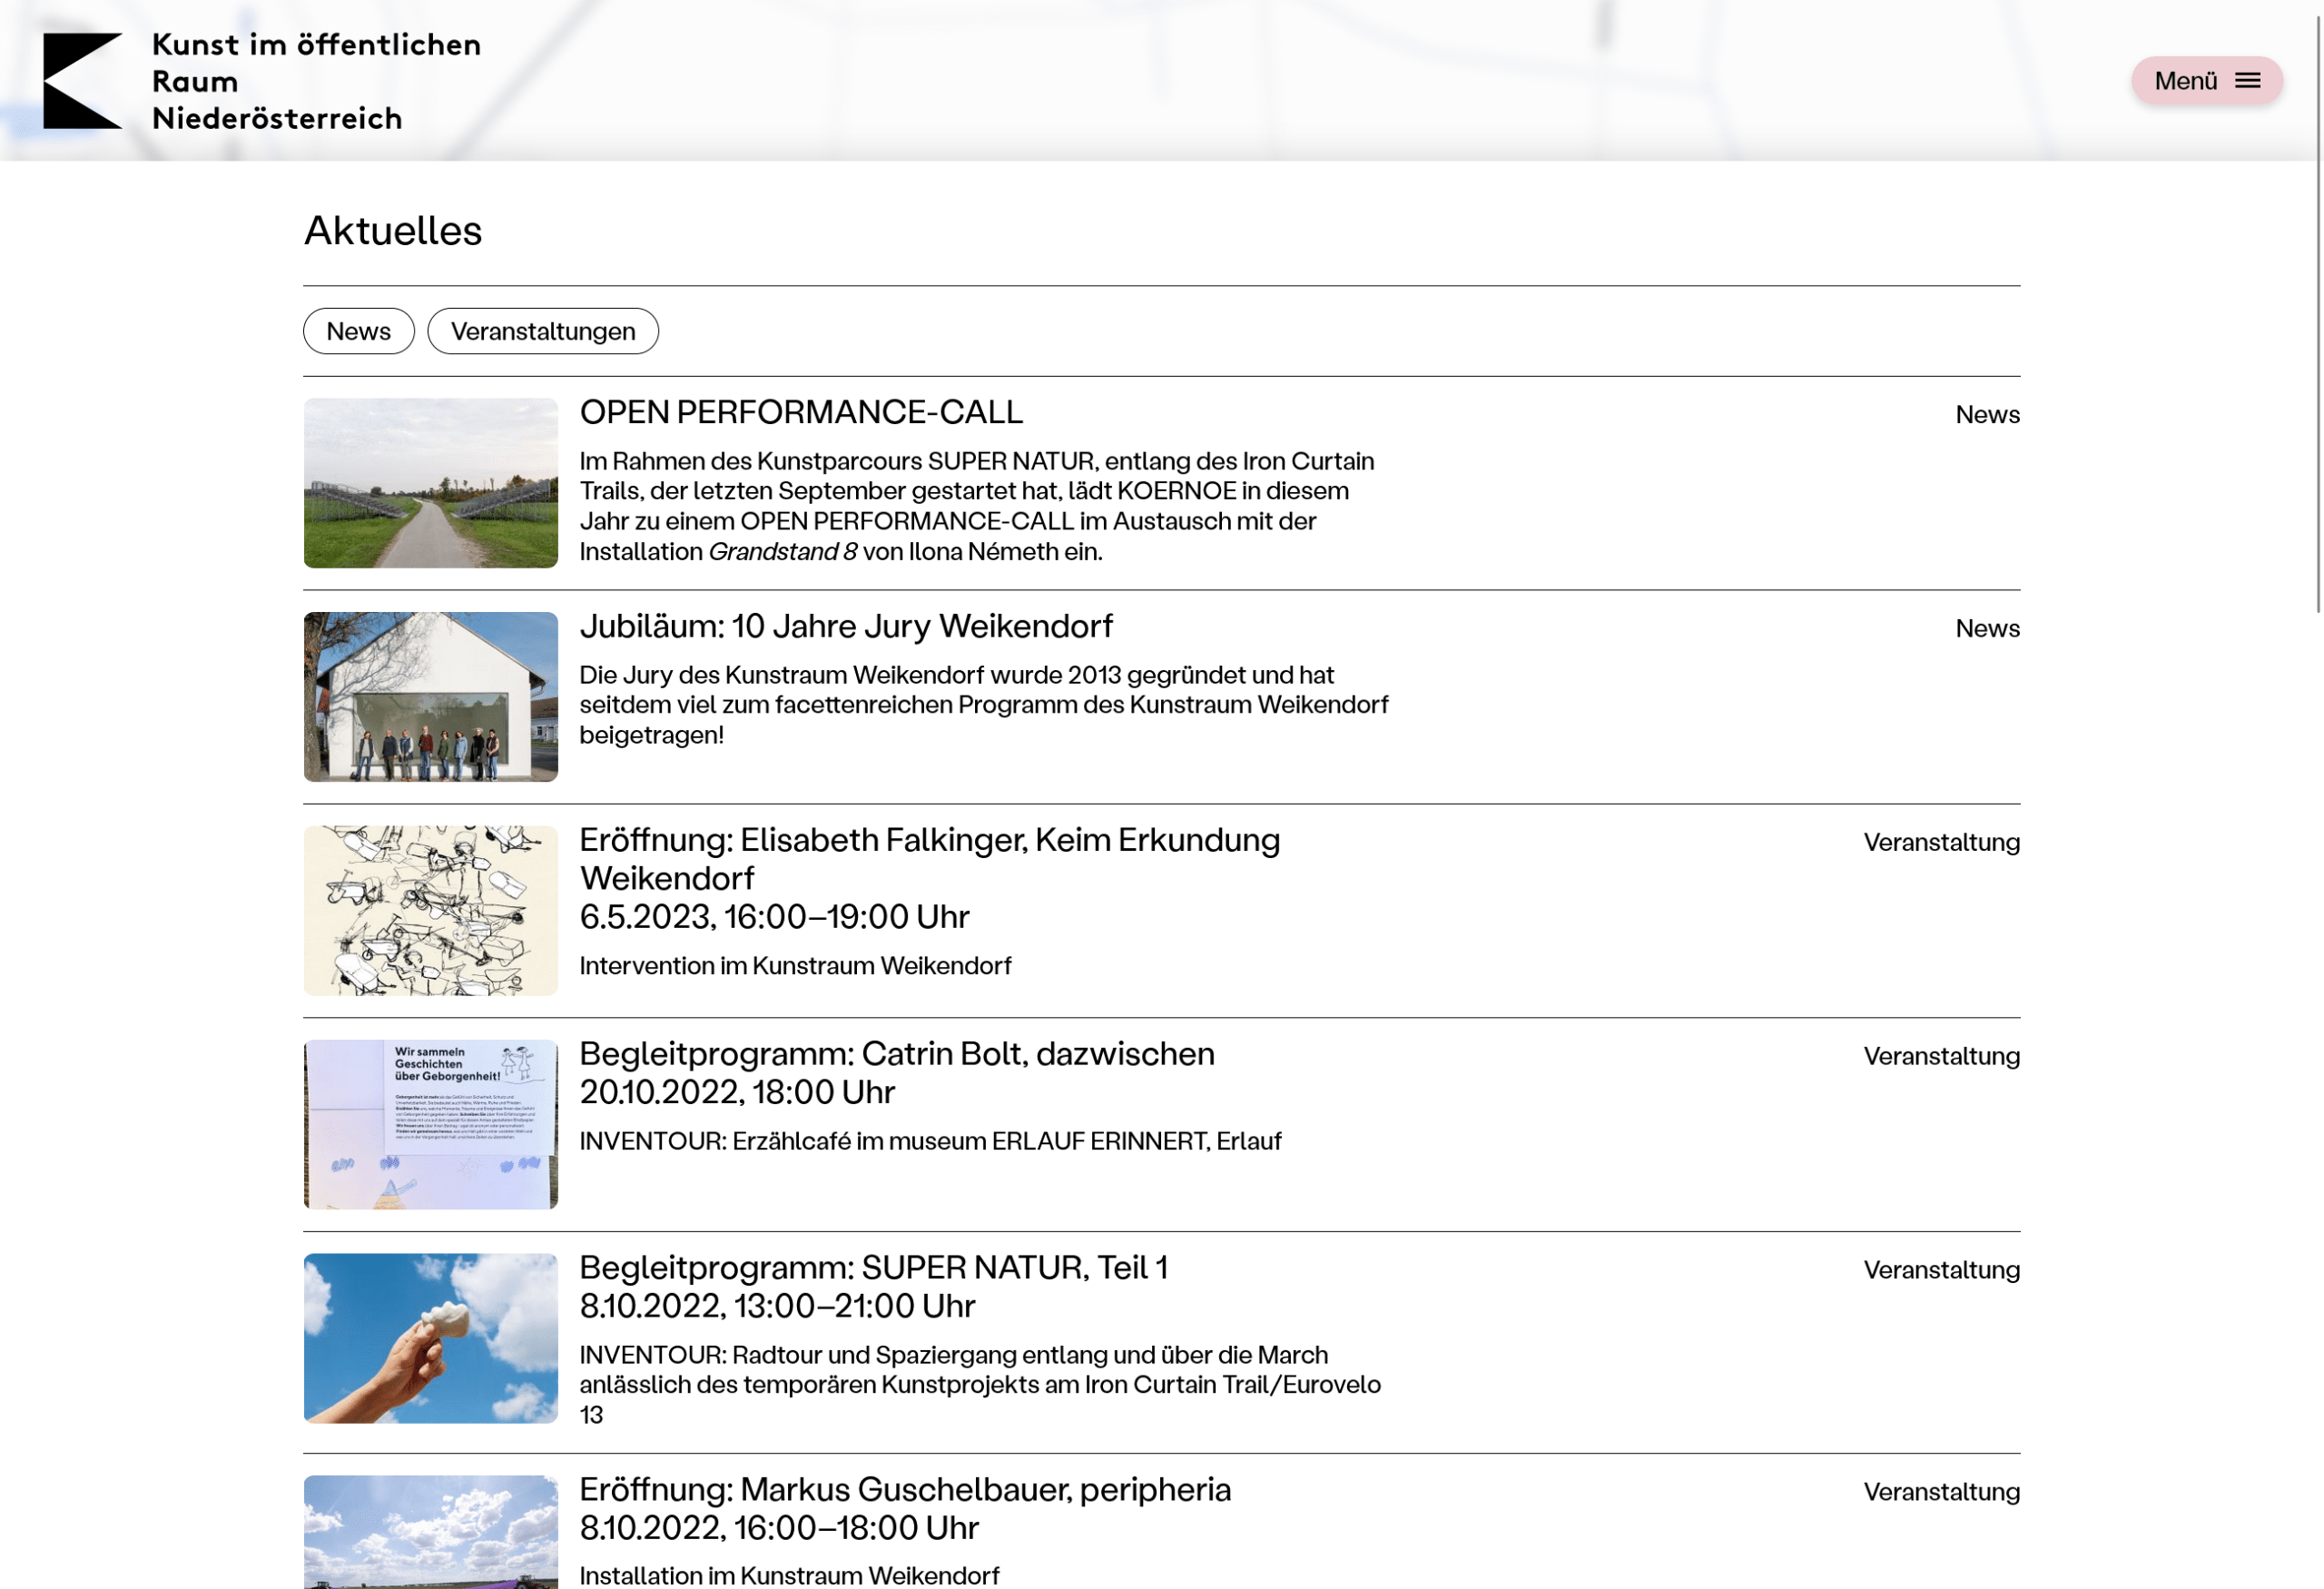
Task: Open the hamburger Menü button
Action: click(2206, 80)
